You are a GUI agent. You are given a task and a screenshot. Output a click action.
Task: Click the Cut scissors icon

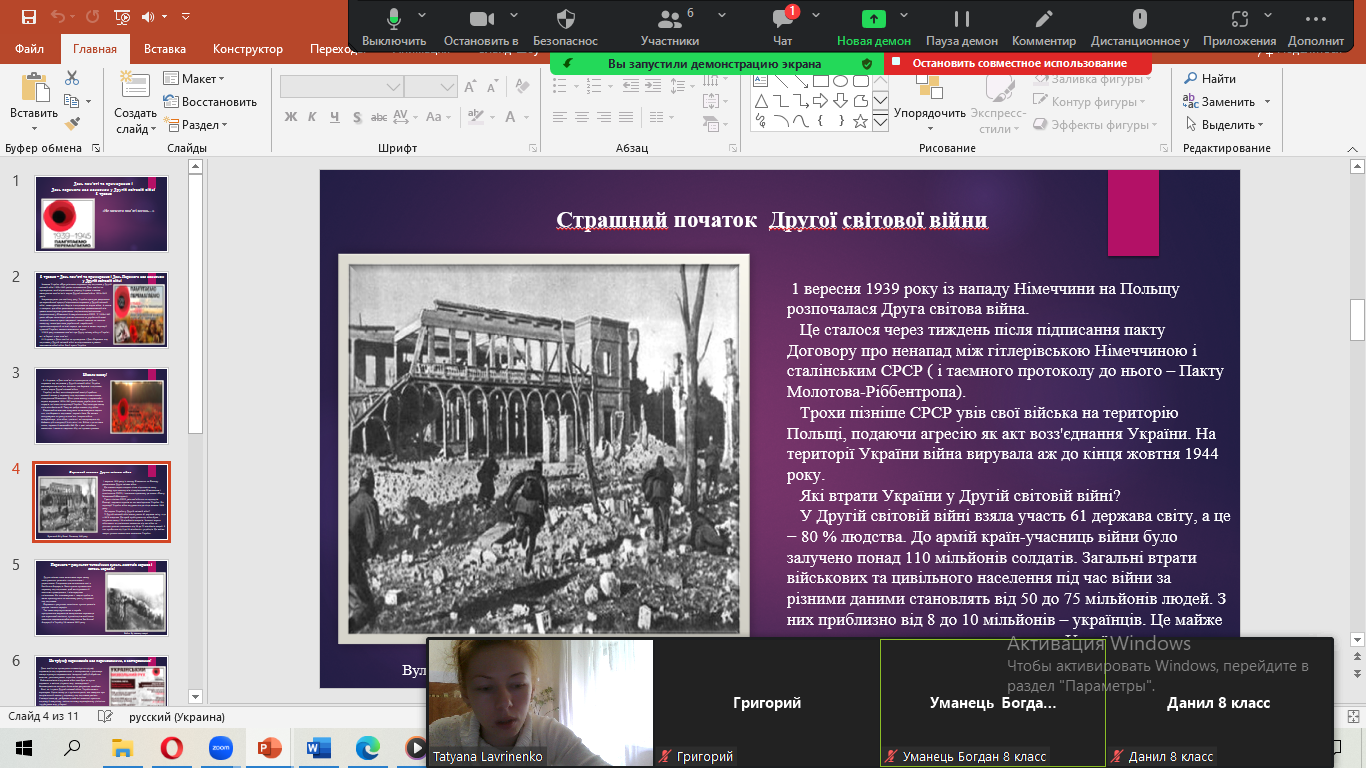coord(72,78)
